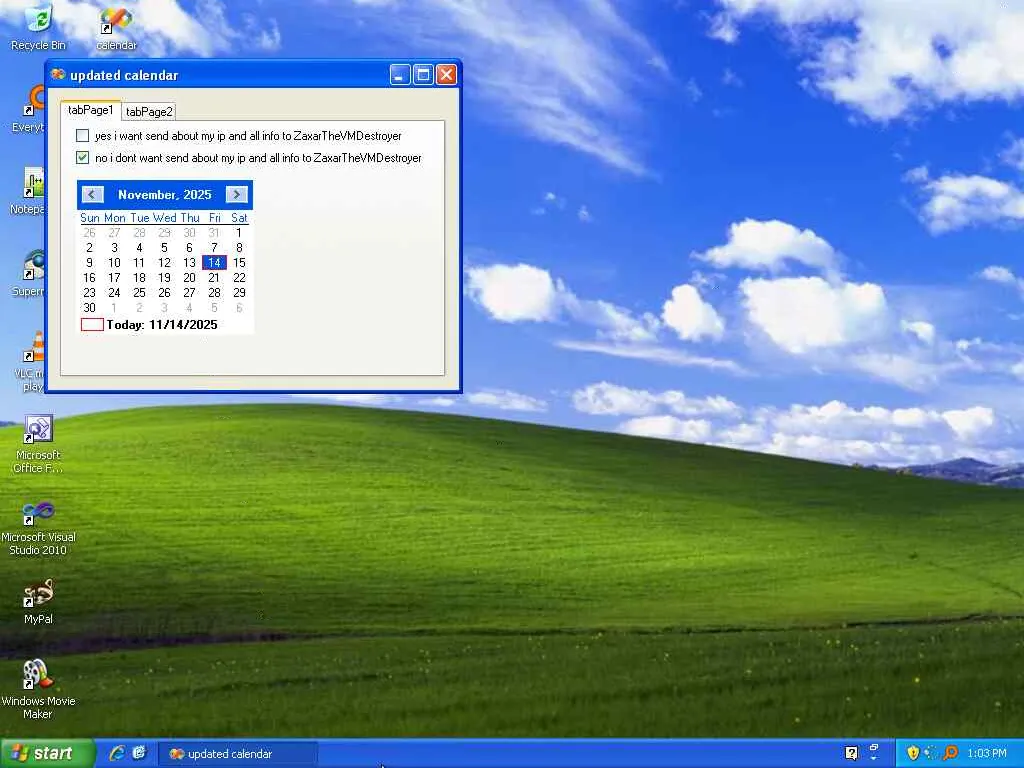
Task: Uncheck the 'no i dont want send' checkbox
Action: [x=82, y=157]
